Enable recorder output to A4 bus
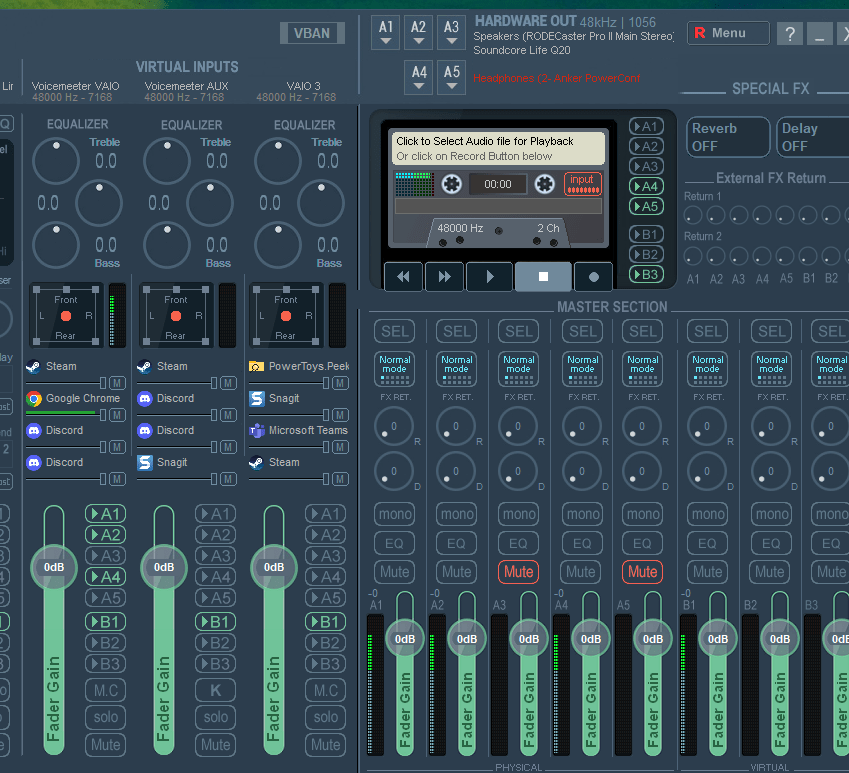 click(646, 187)
